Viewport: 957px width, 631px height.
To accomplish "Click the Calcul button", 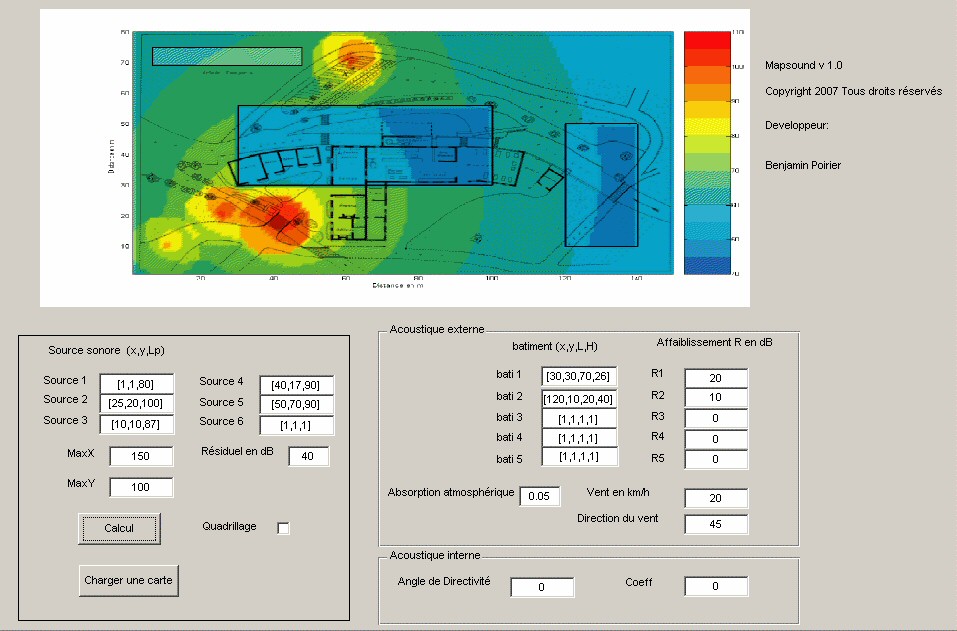I will (119, 528).
